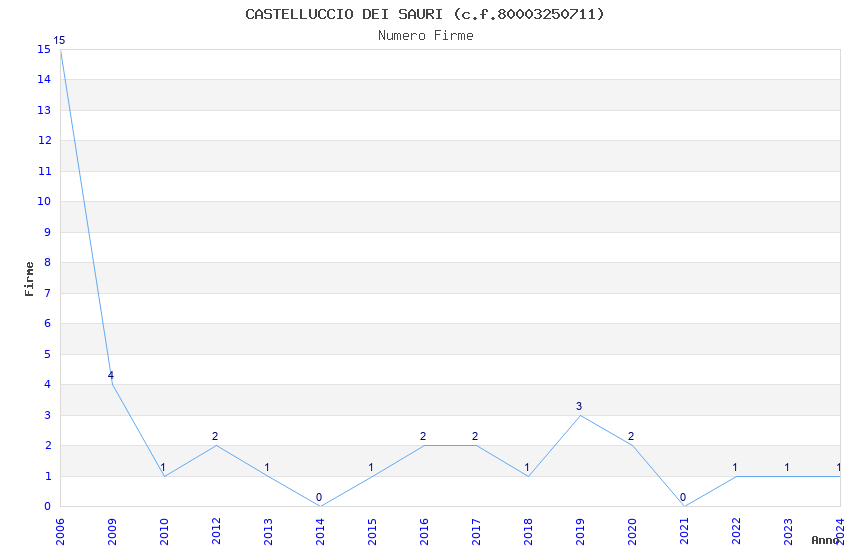Click the vertical 'Firme' axis title

point(29,279)
